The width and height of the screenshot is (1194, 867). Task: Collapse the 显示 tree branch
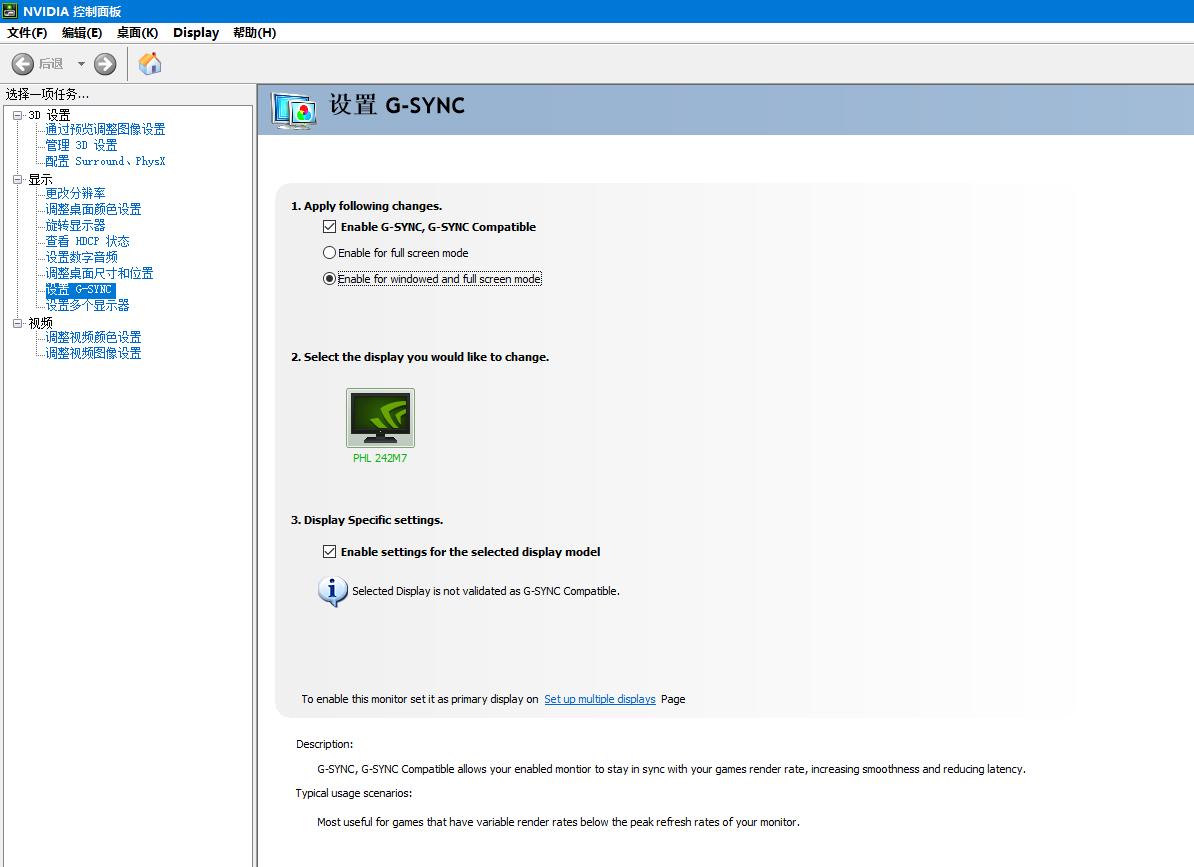point(17,178)
